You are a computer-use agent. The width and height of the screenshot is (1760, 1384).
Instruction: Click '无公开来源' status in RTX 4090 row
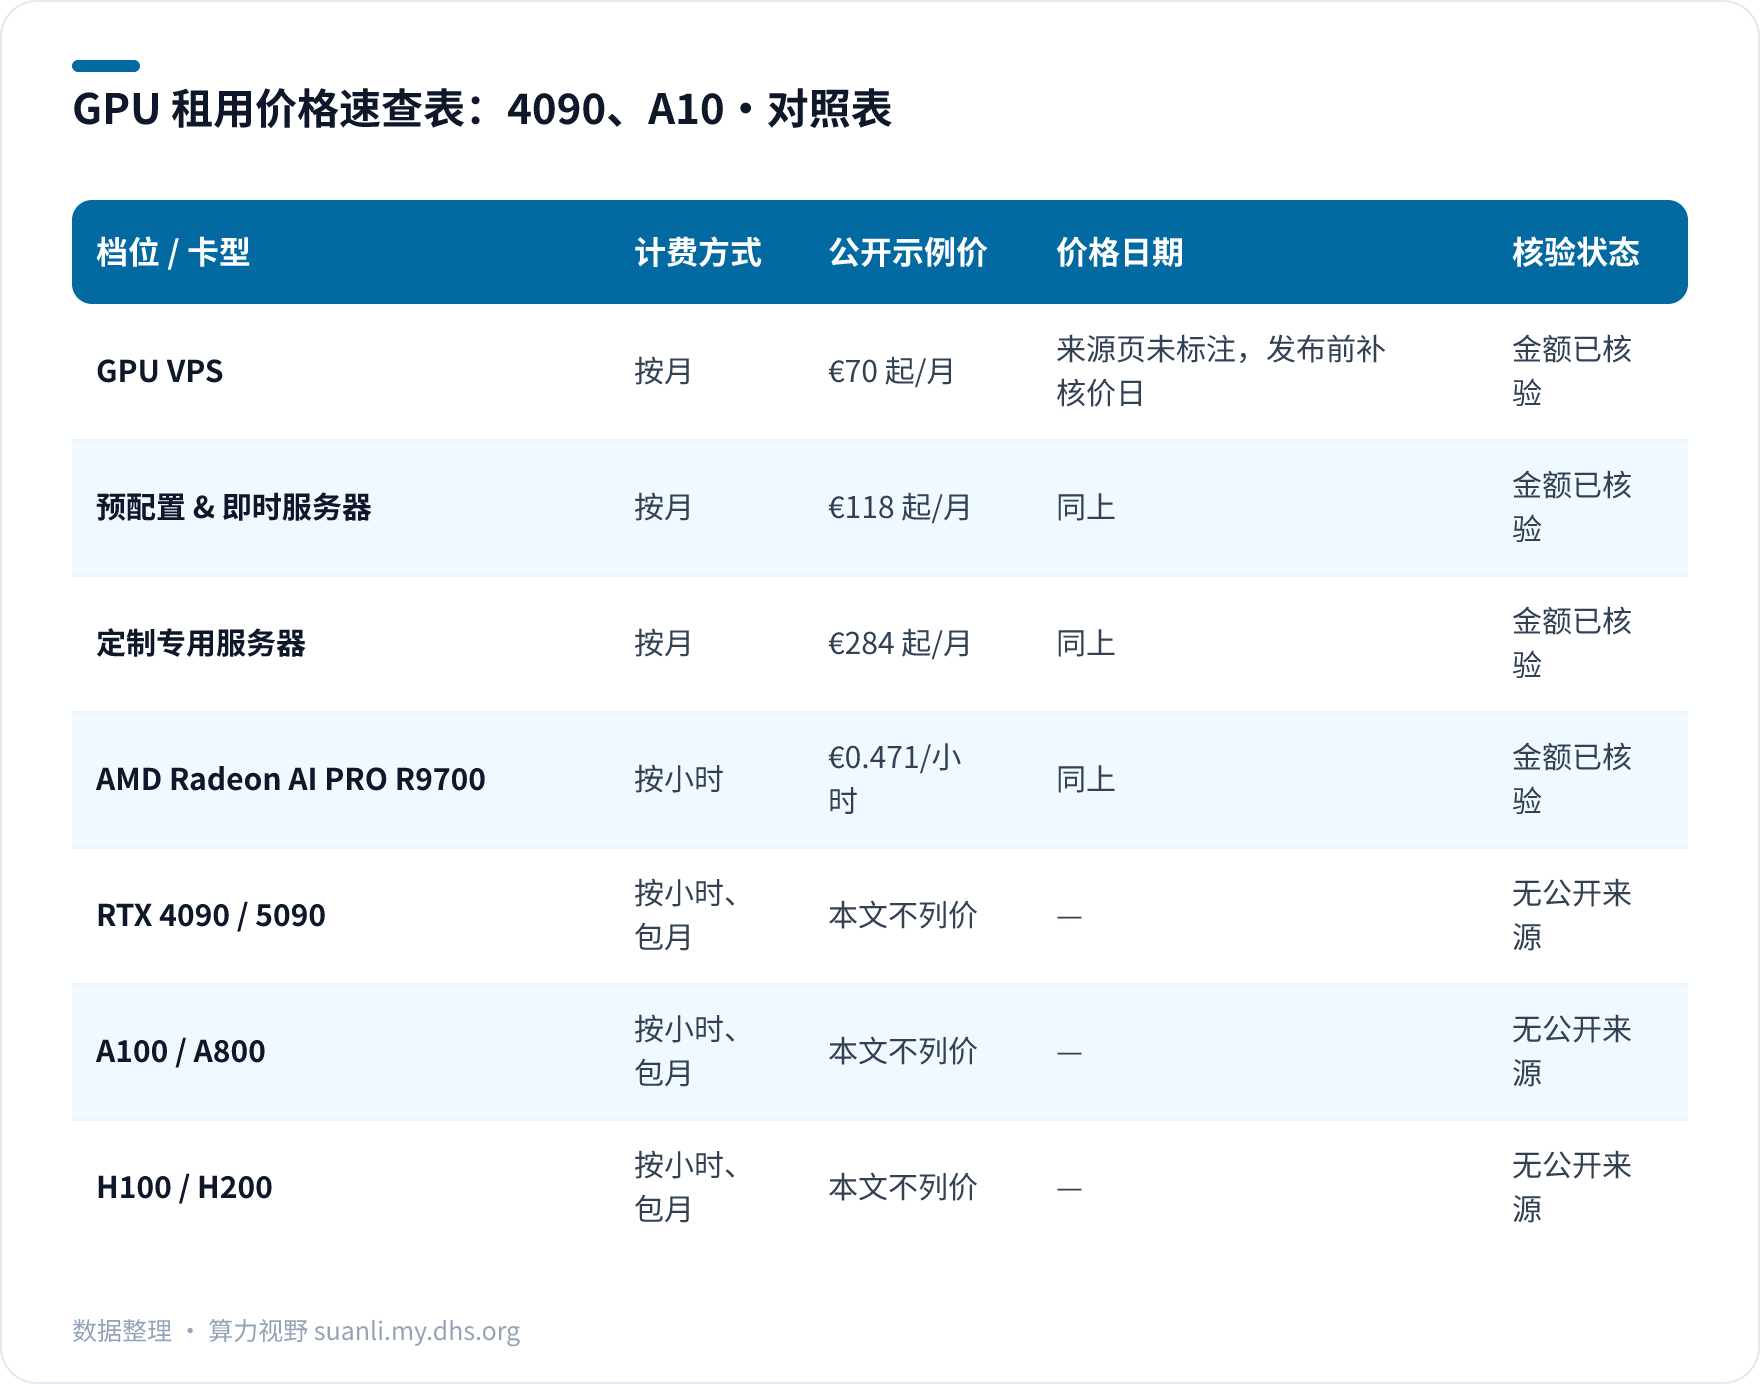click(1572, 915)
